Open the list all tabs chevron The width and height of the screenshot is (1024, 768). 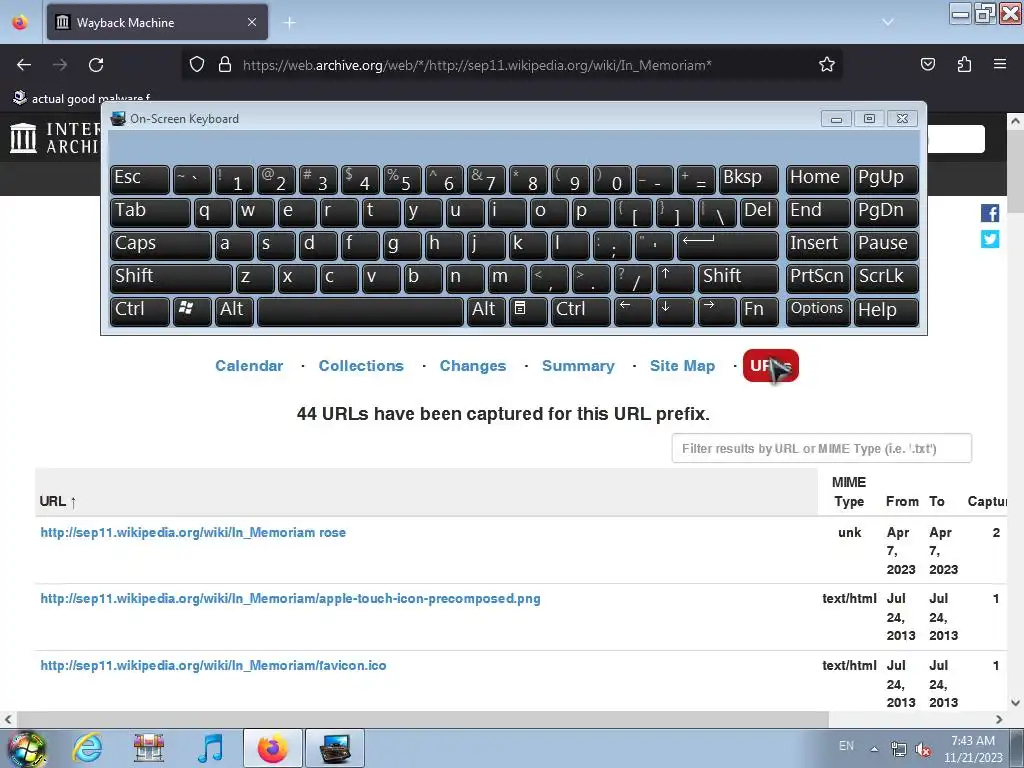[x=888, y=22]
